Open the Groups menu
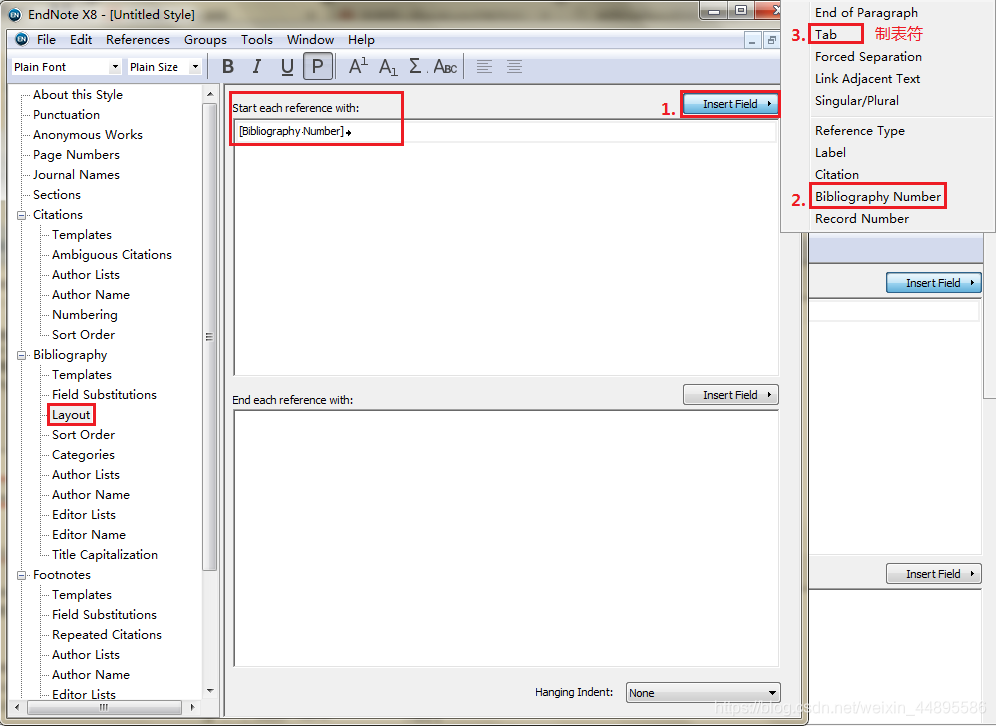This screenshot has height=726, width=996. point(205,39)
